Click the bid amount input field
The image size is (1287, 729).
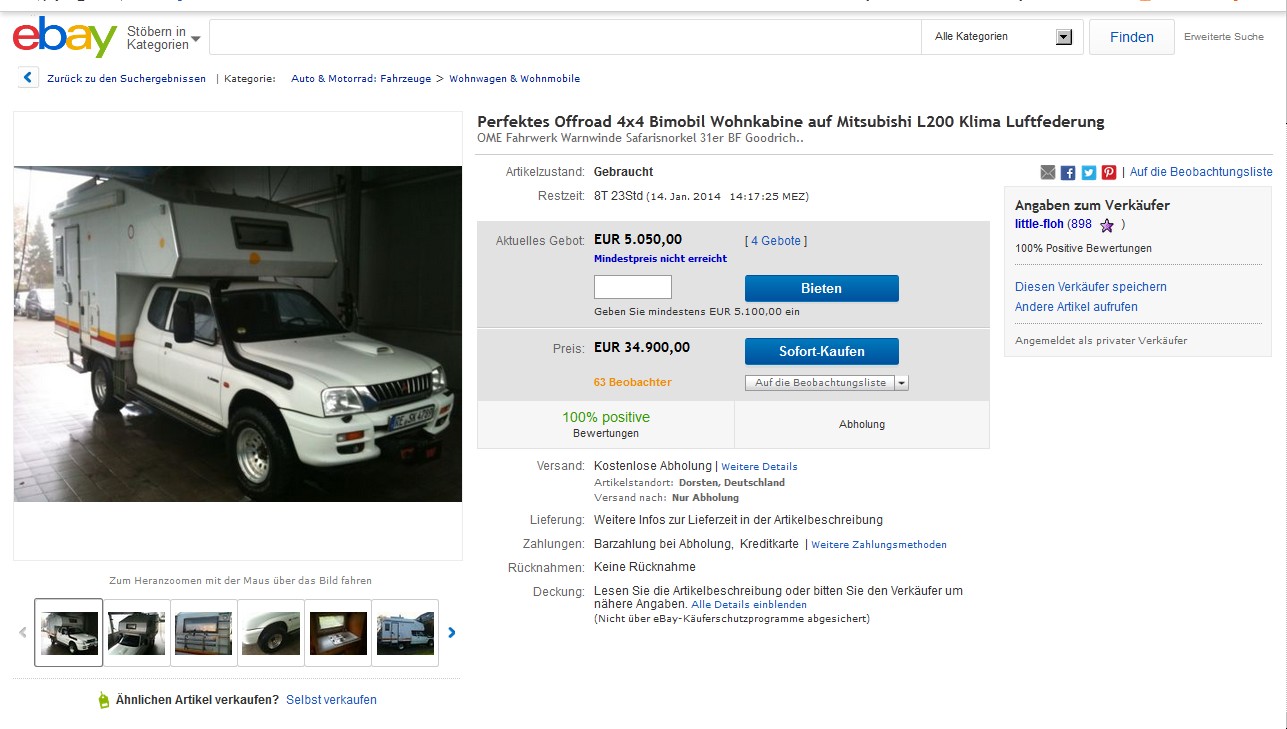point(633,287)
